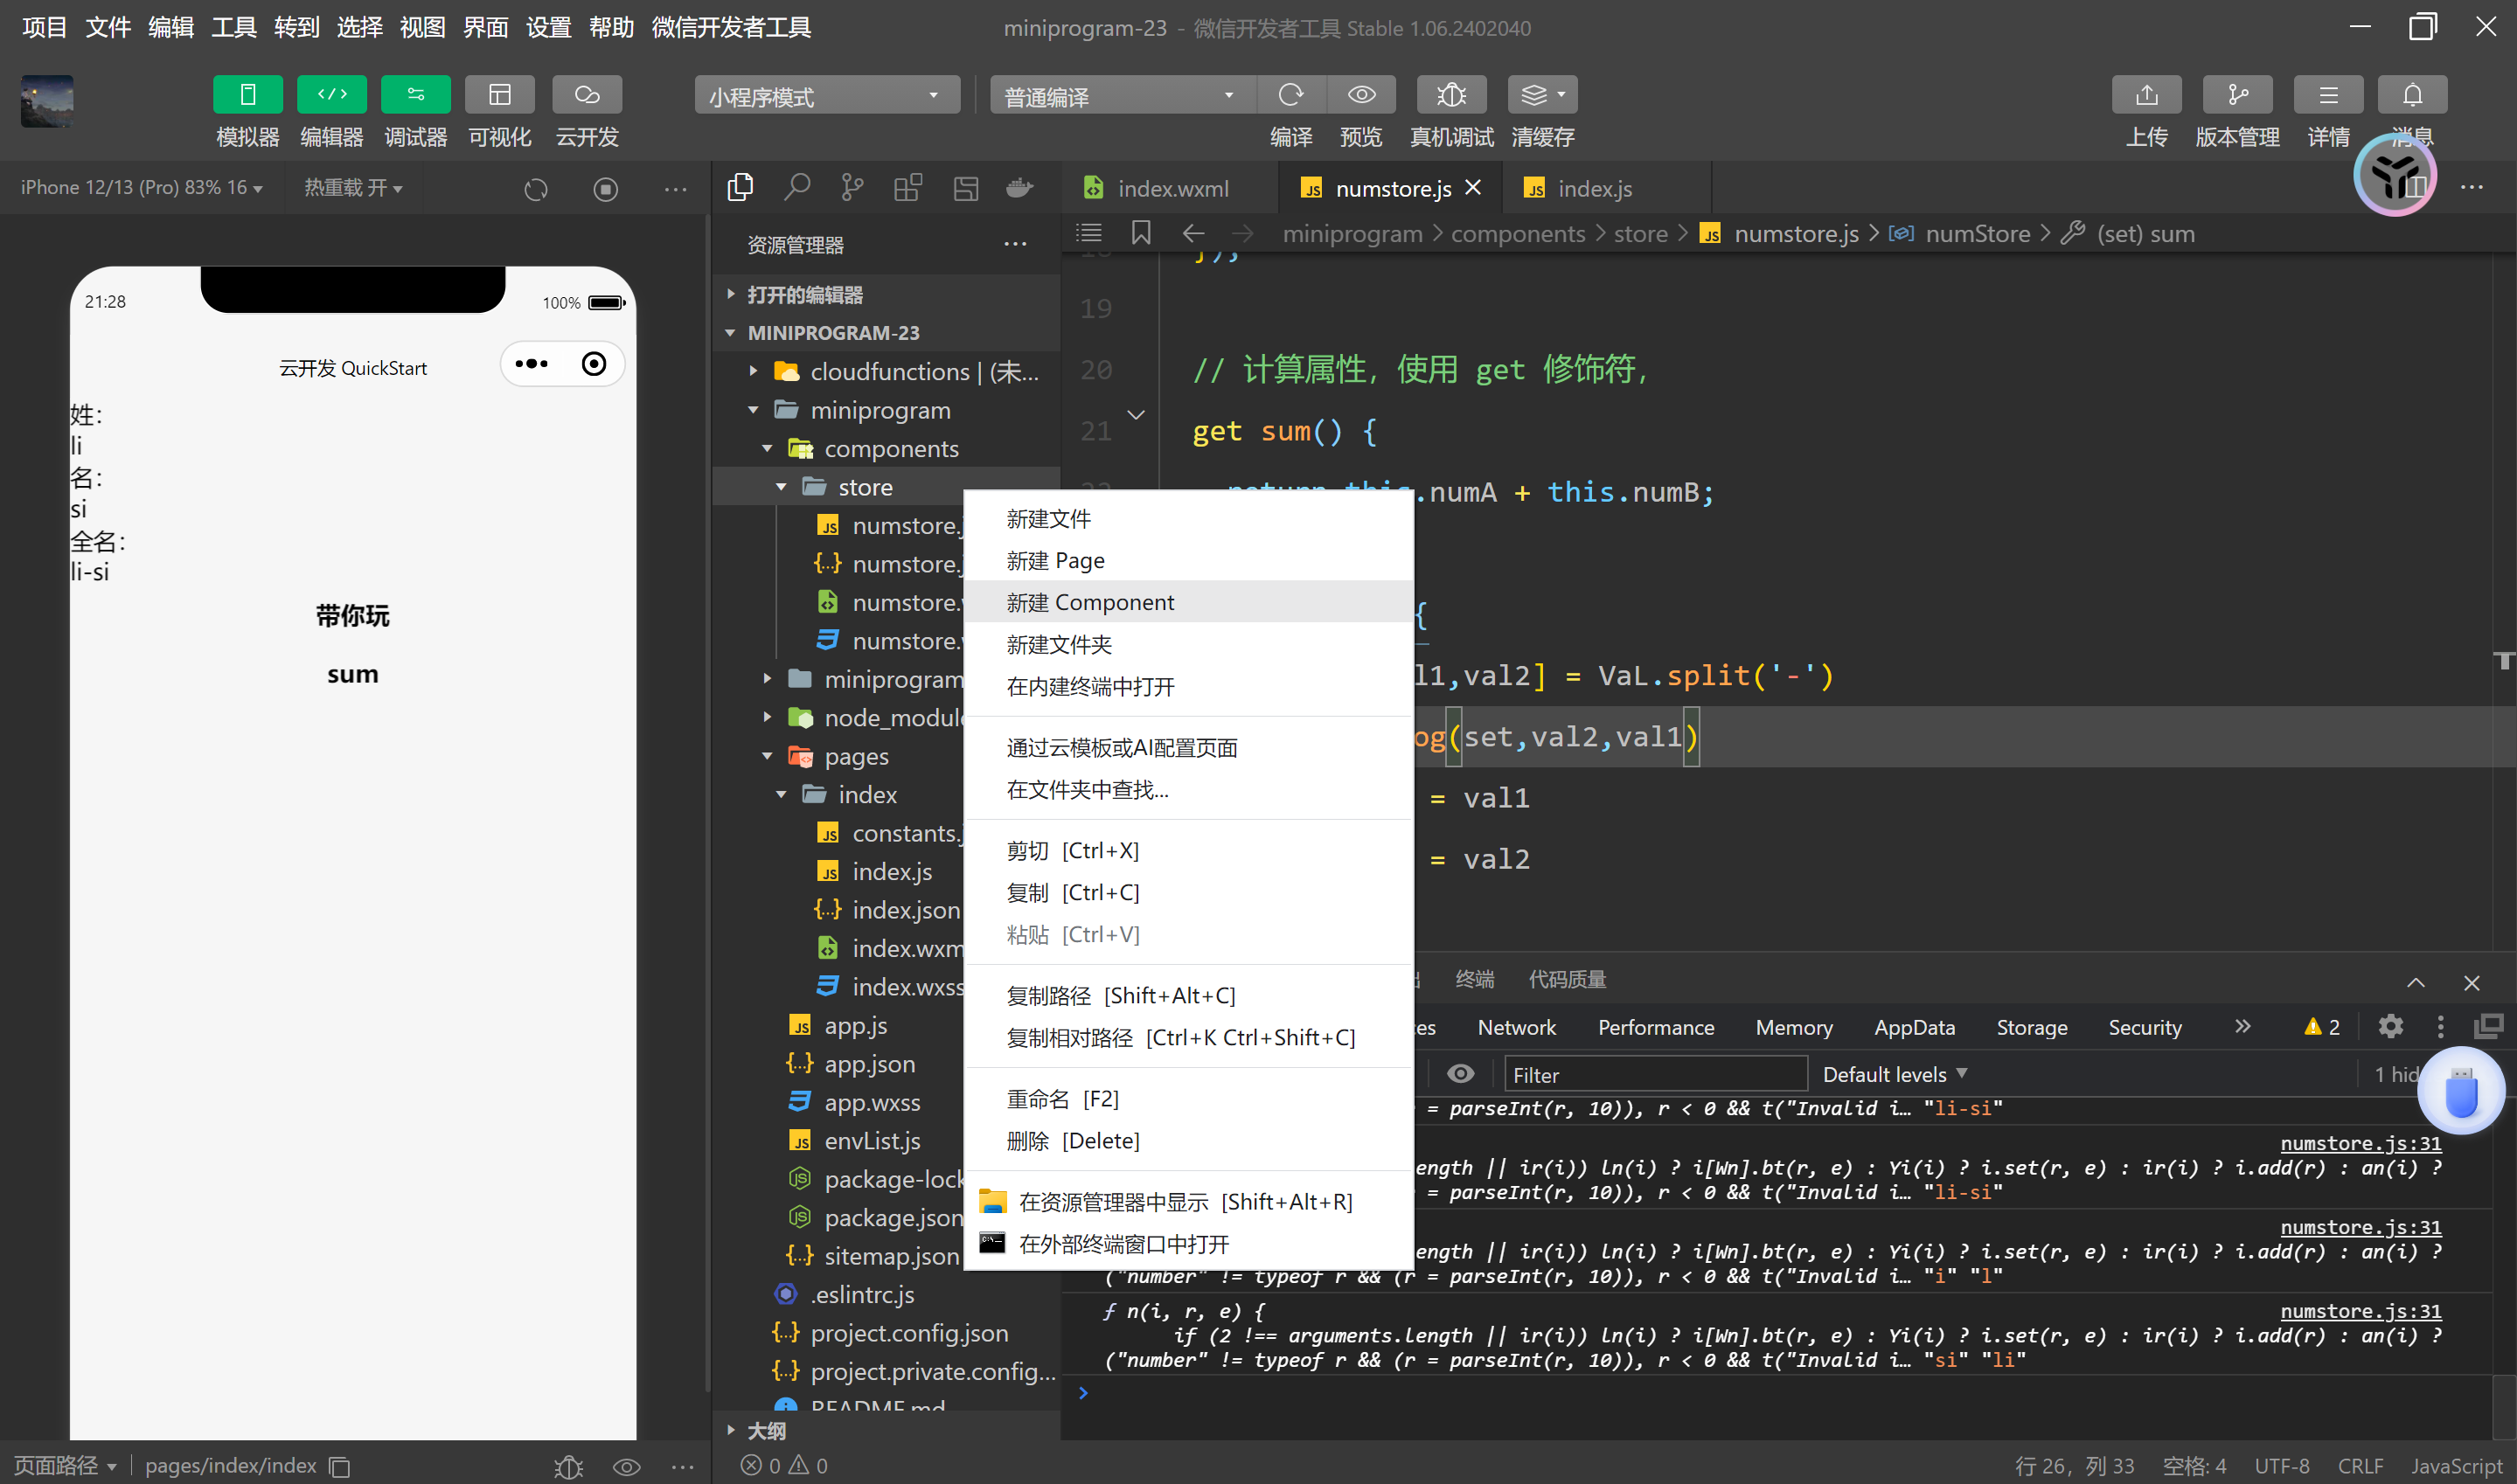Click numStore breadcrumb link

click(1976, 234)
